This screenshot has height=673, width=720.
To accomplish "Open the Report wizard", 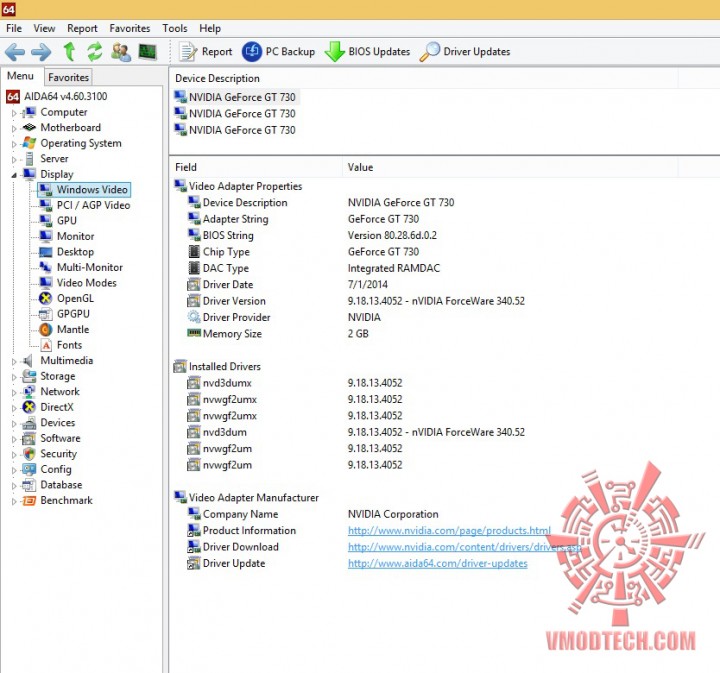I will click(x=205, y=51).
